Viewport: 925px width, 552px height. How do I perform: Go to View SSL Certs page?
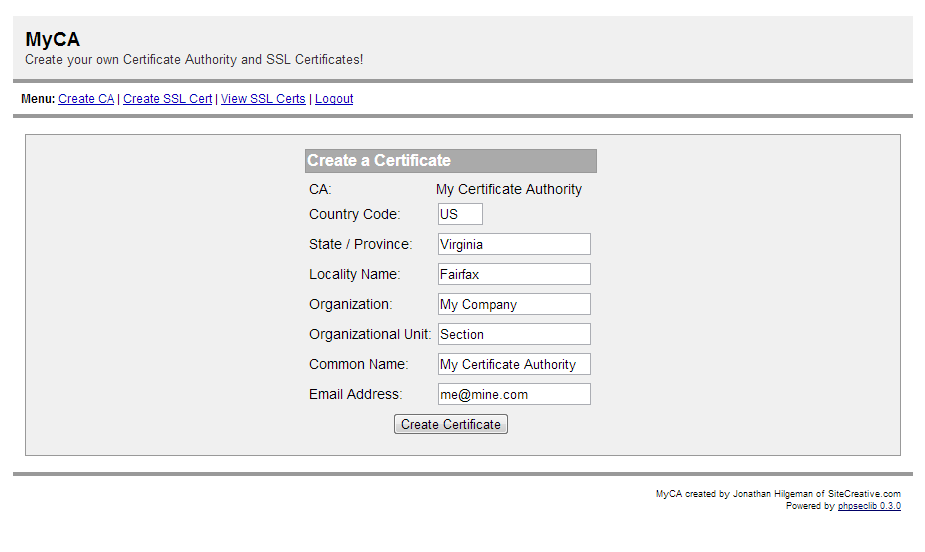point(263,98)
